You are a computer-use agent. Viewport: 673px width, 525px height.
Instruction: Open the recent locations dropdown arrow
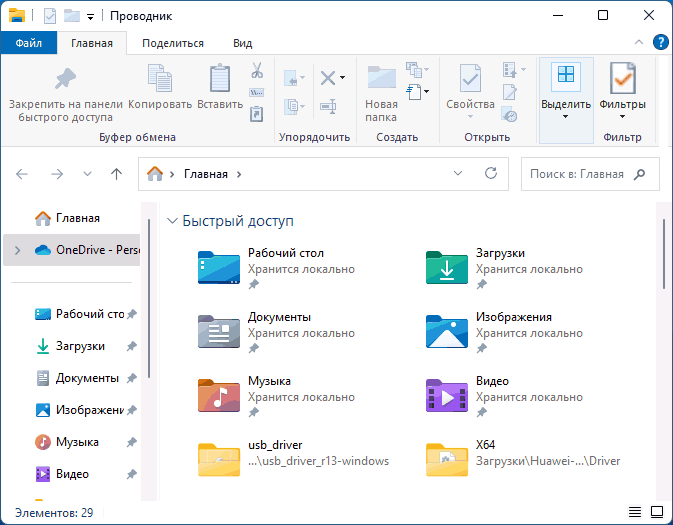[87, 174]
